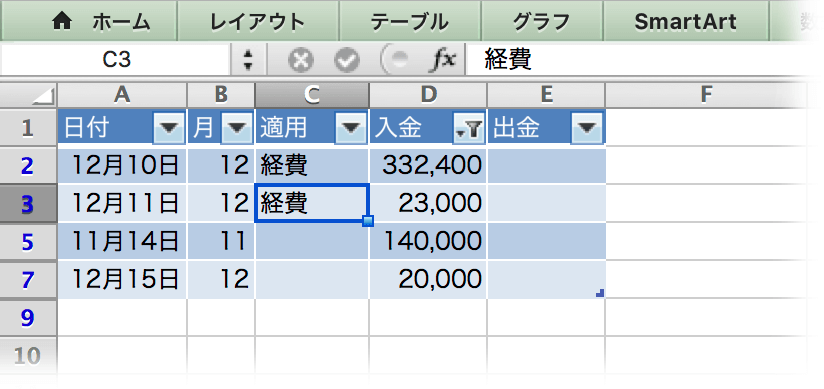This screenshot has height=389, width=824.
Task: Click the cell with 332,400
Action: tap(428, 165)
